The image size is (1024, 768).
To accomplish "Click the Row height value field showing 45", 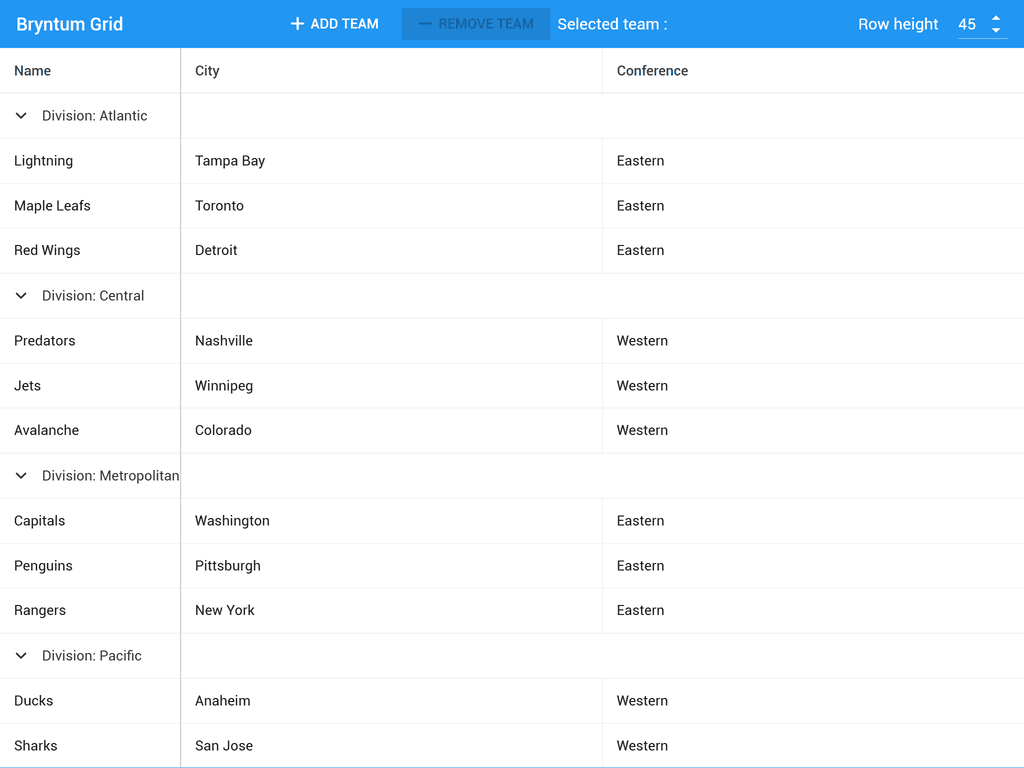I will point(967,23).
